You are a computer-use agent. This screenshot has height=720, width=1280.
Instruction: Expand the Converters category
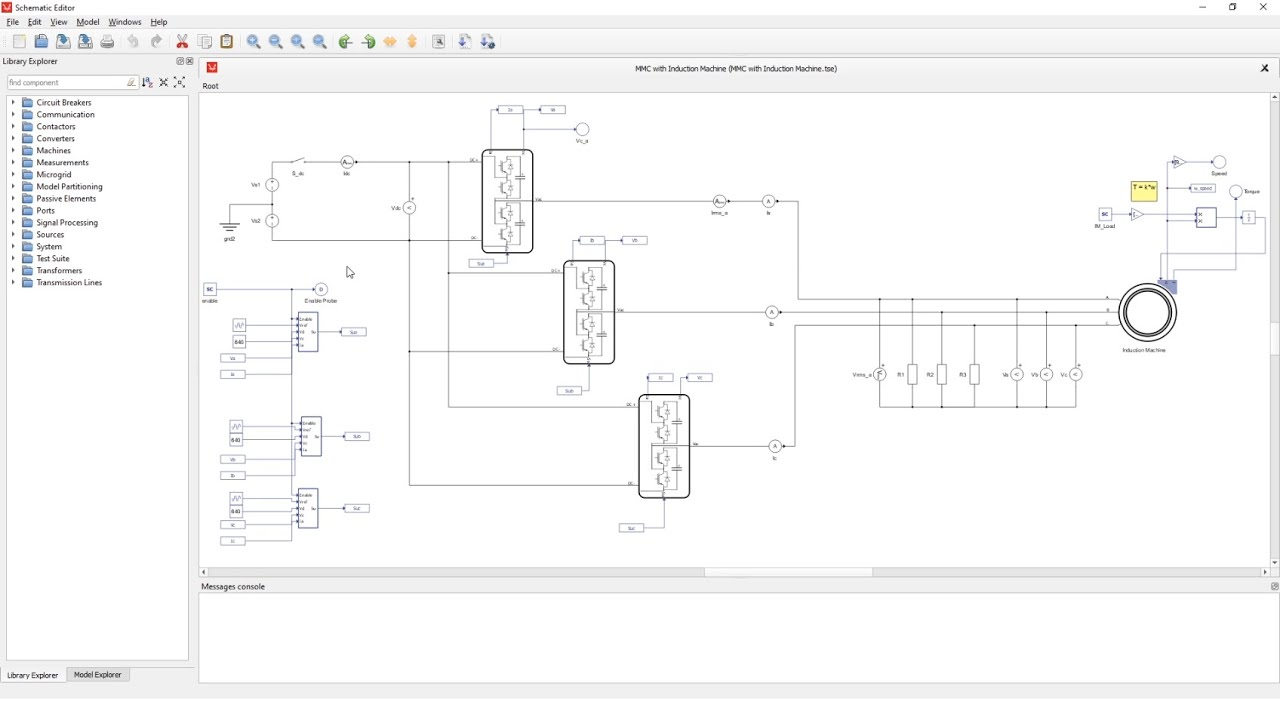click(14, 139)
